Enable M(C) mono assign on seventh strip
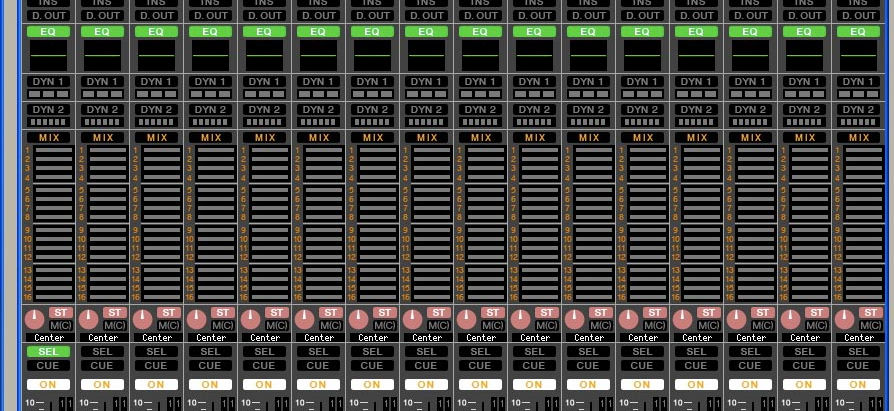This screenshot has height=411, width=894. coord(385,325)
